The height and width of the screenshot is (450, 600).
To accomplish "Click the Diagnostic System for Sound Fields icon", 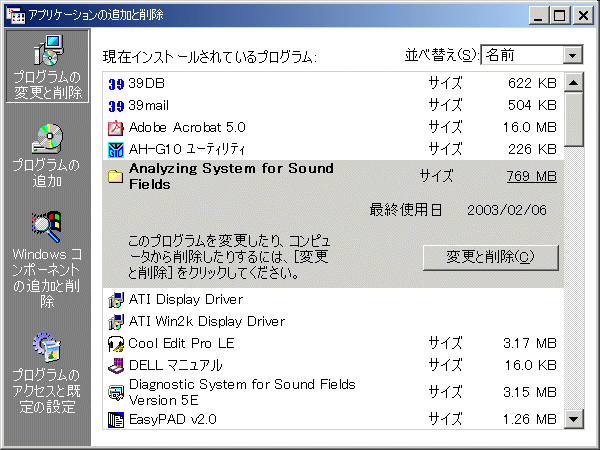I will click(116, 393).
